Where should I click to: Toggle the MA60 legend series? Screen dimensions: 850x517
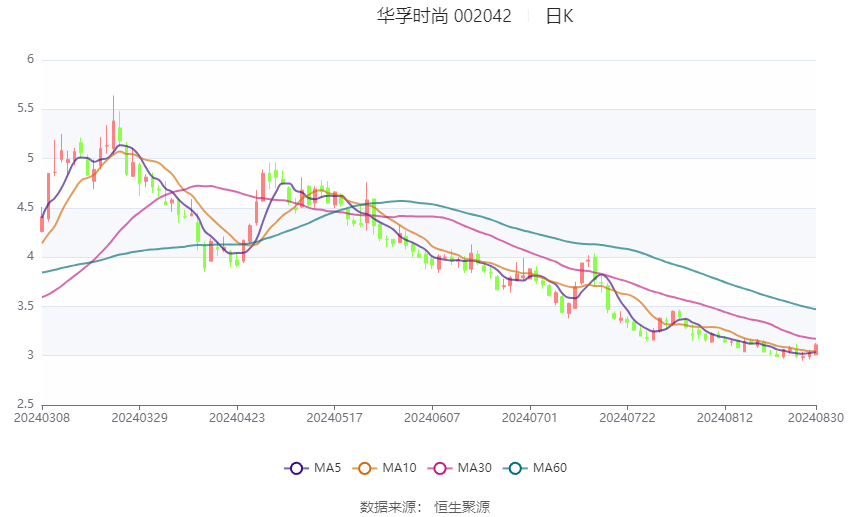click(535, 468)
